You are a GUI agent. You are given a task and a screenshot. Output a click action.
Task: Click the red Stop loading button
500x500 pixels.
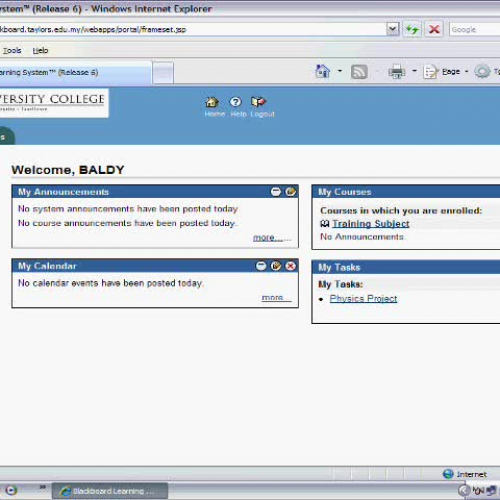point(434,29)
